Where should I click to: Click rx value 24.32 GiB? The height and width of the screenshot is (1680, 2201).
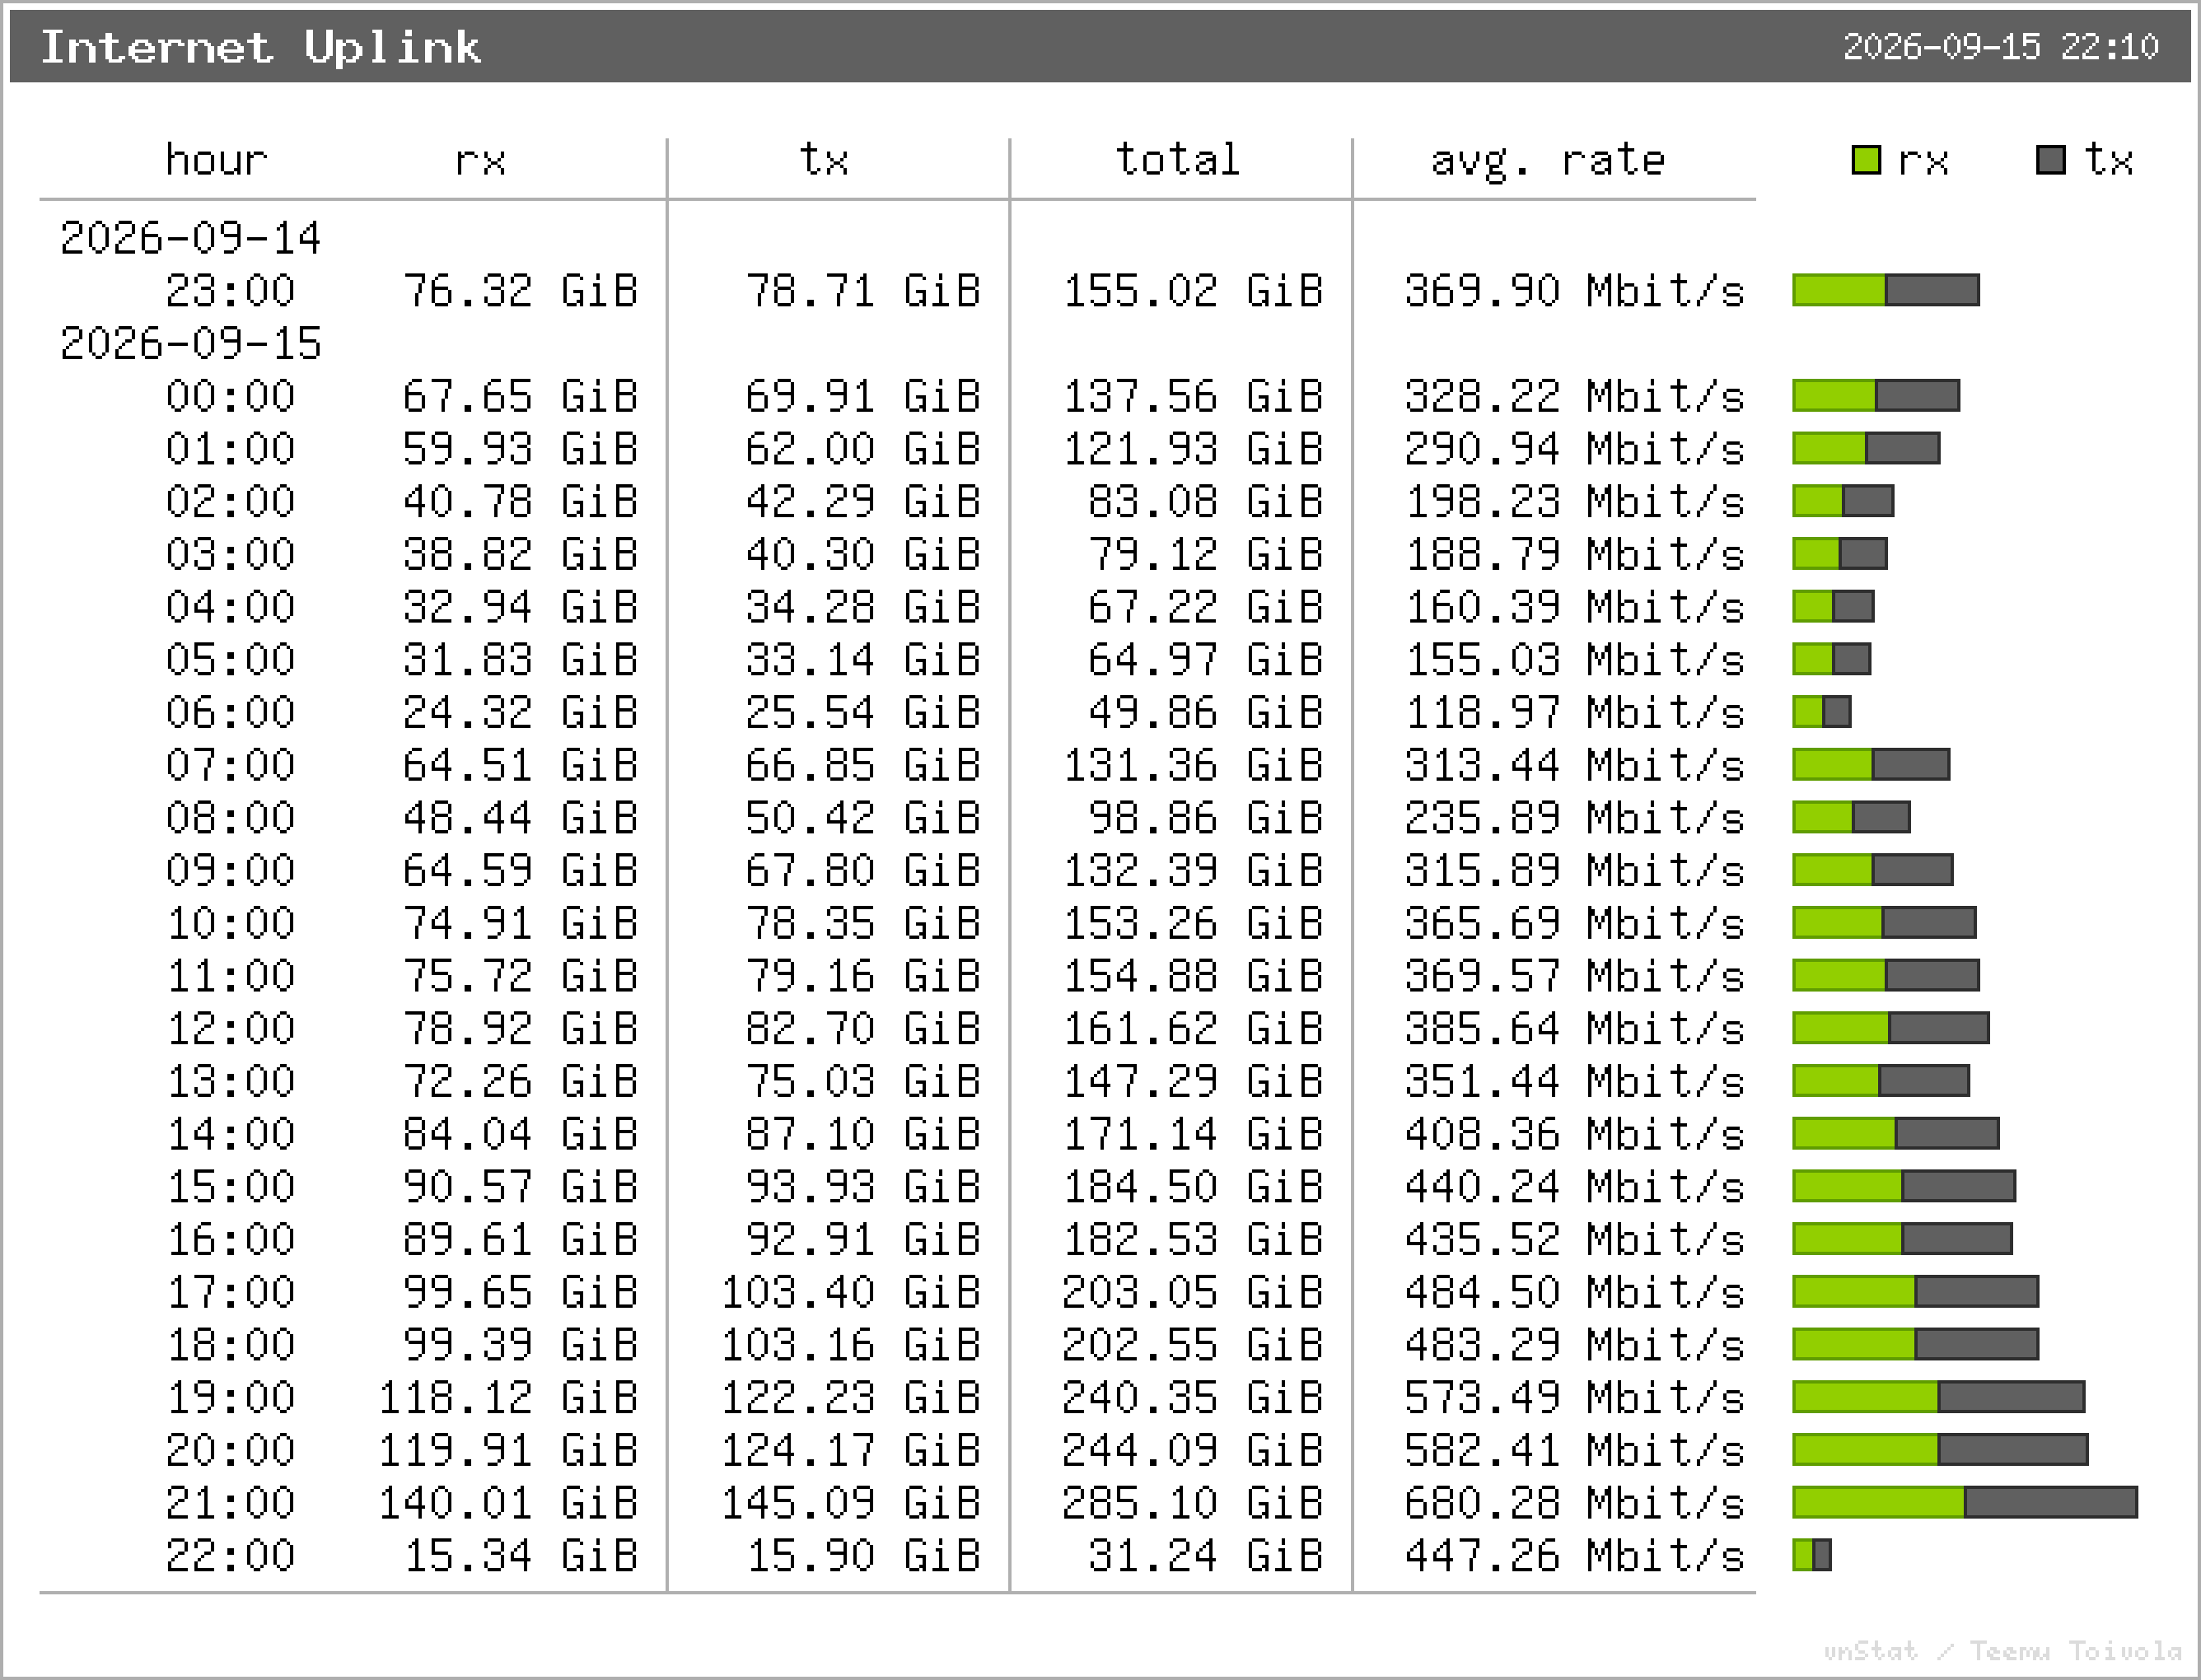click(x=520, y=713)
